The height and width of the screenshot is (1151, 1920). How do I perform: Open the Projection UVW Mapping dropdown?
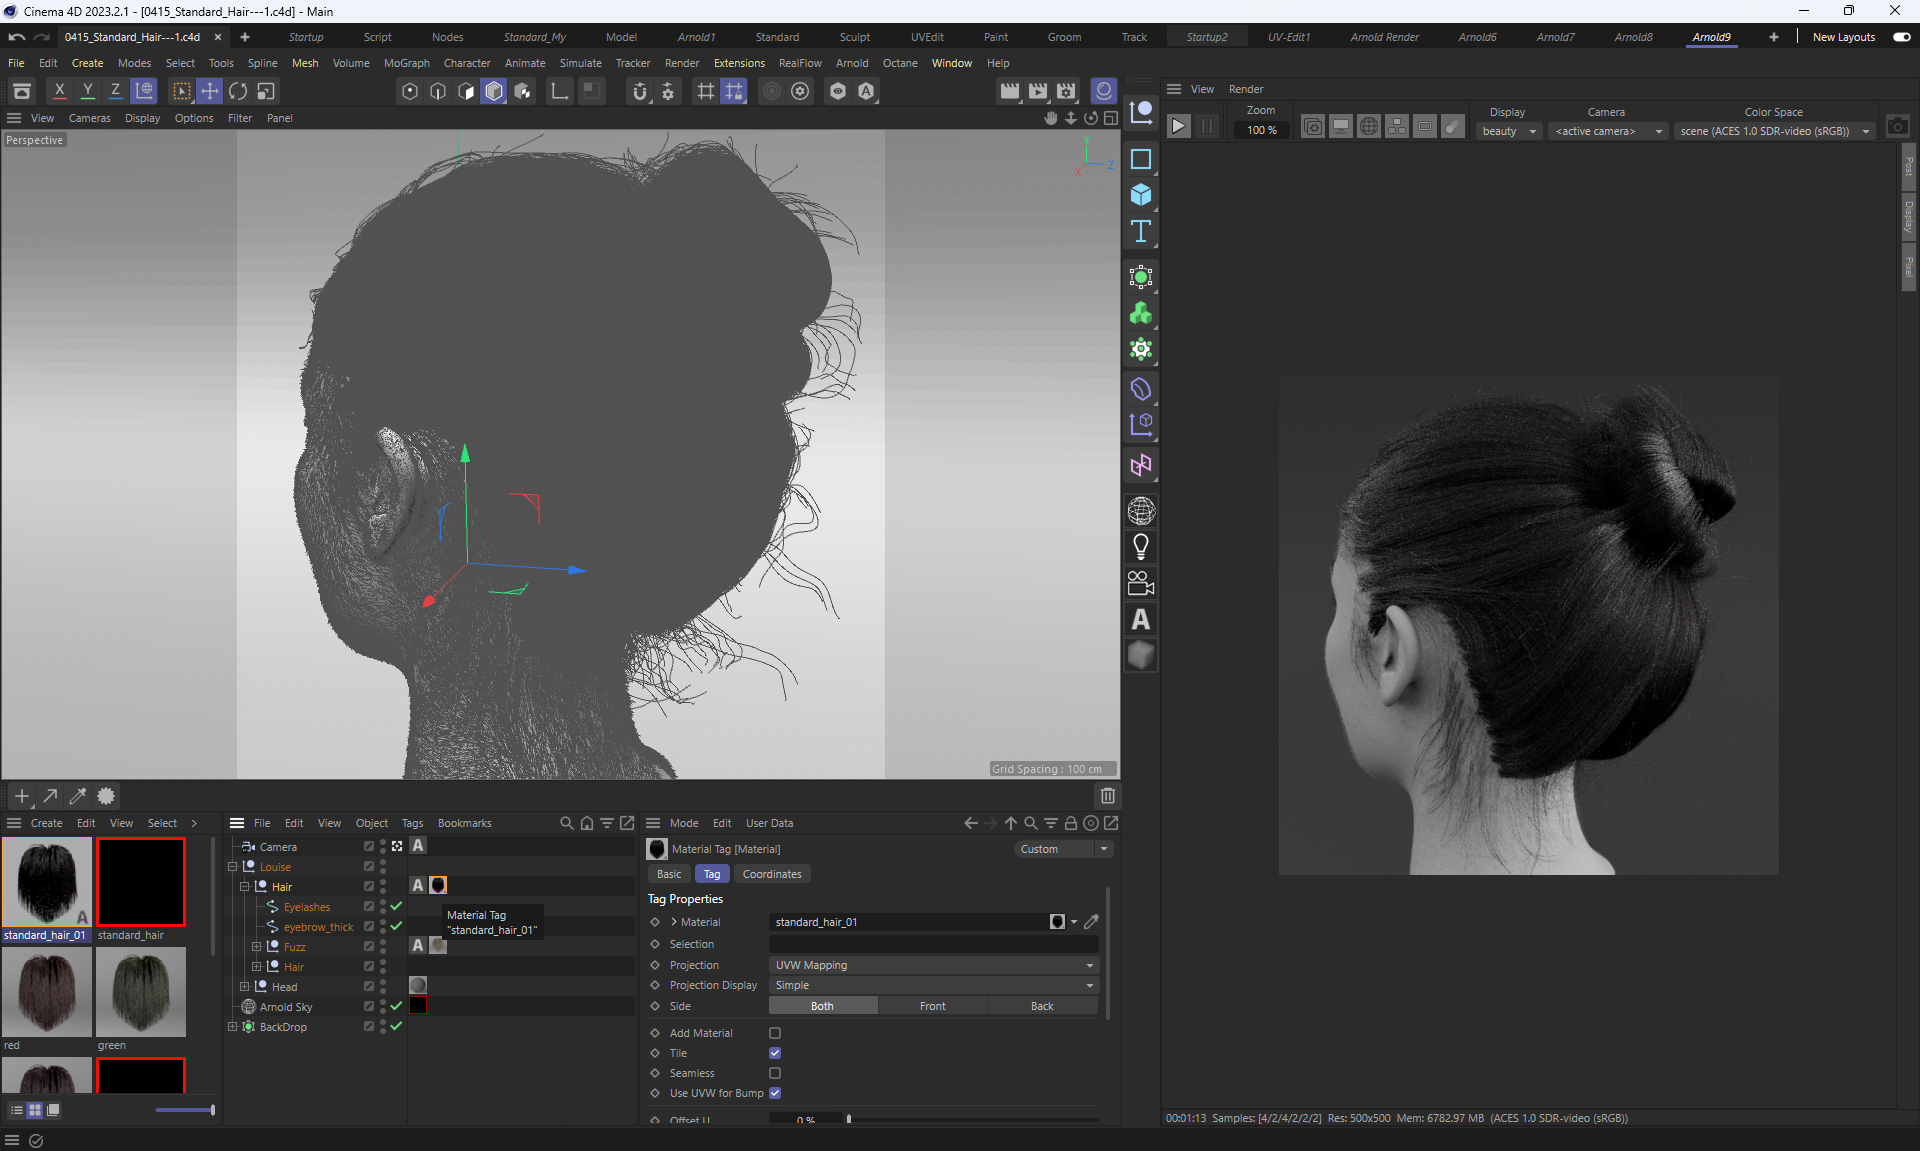pyautogui.click(x=933, y=965)
